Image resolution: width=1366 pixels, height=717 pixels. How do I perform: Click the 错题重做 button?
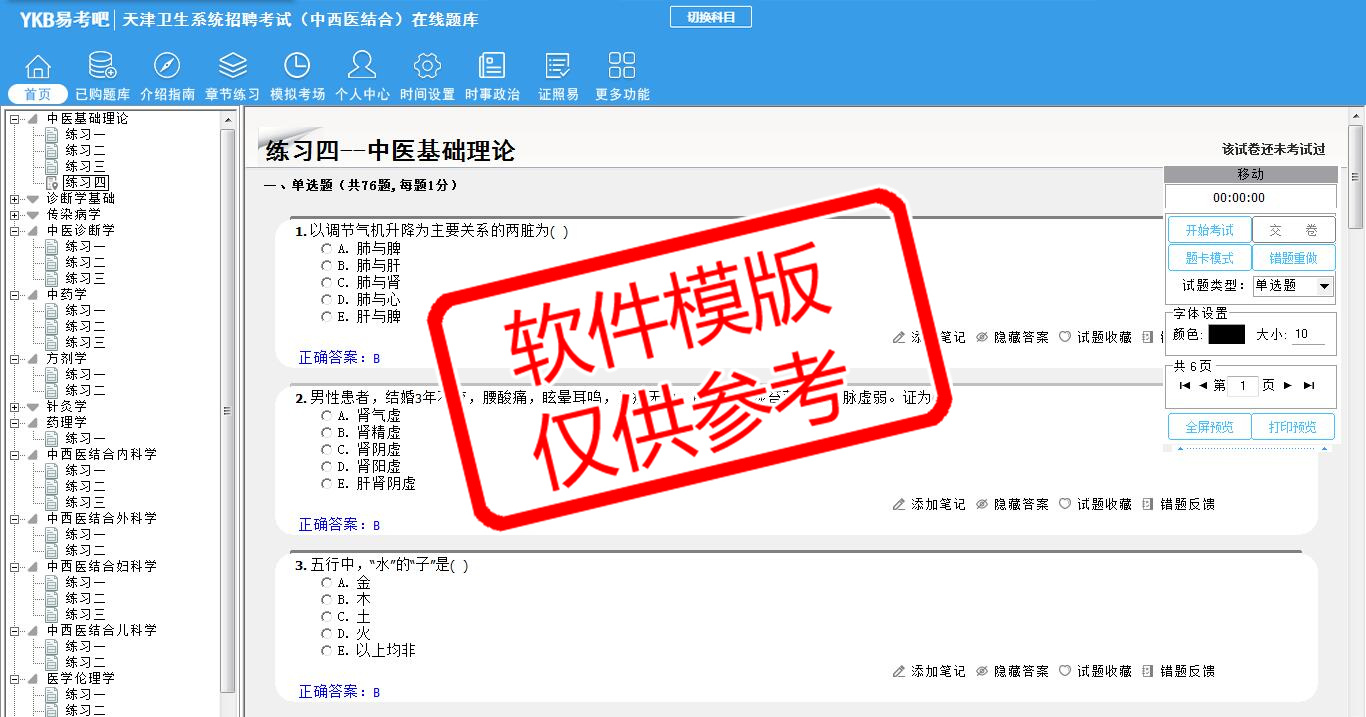click(x=1293, y=258)
